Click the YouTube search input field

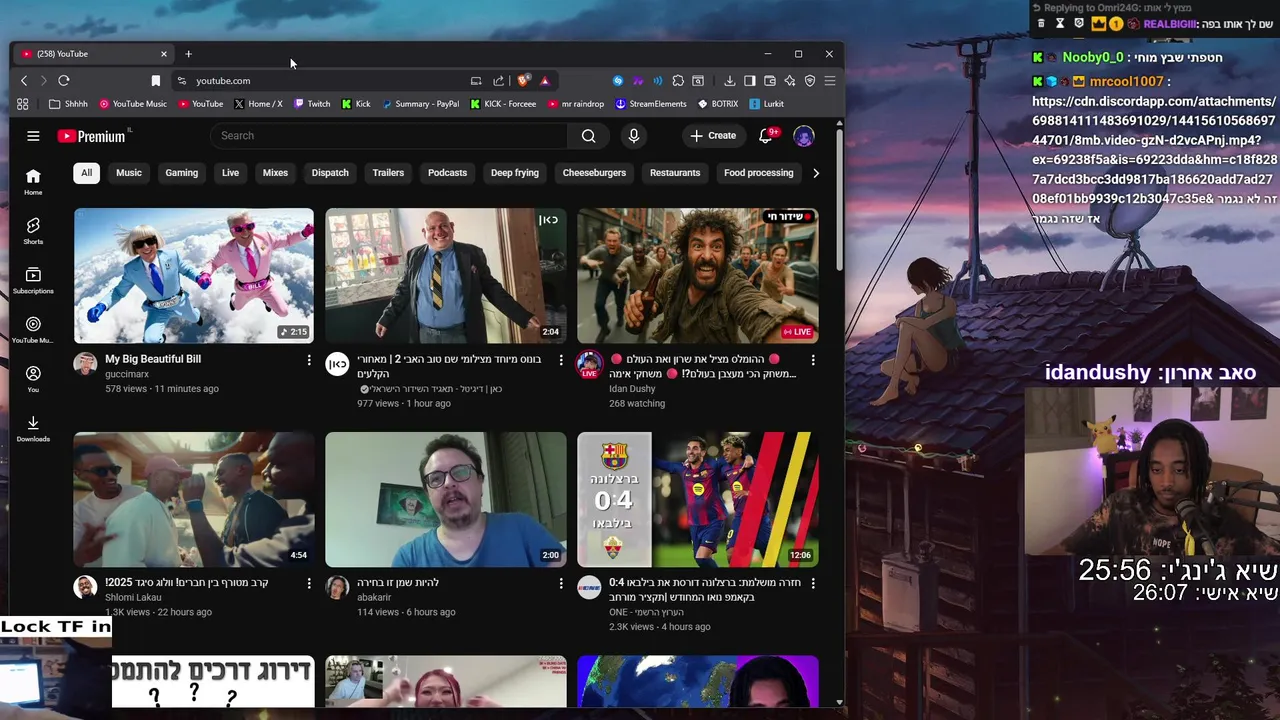pos(389,136)
